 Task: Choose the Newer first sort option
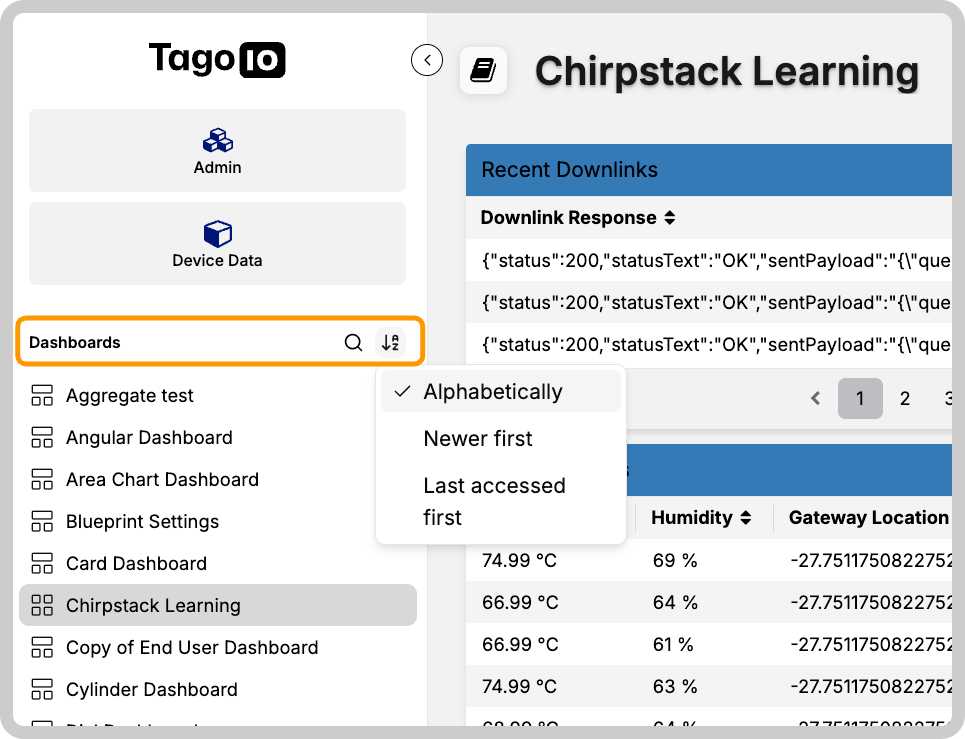[x=501, y=439]
